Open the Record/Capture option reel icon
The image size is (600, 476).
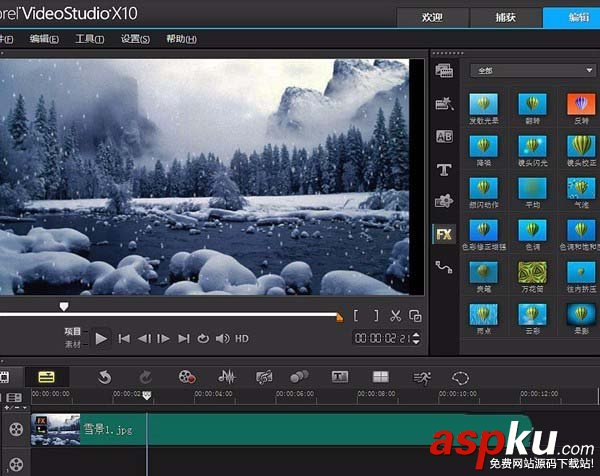[x=187, y=377]
